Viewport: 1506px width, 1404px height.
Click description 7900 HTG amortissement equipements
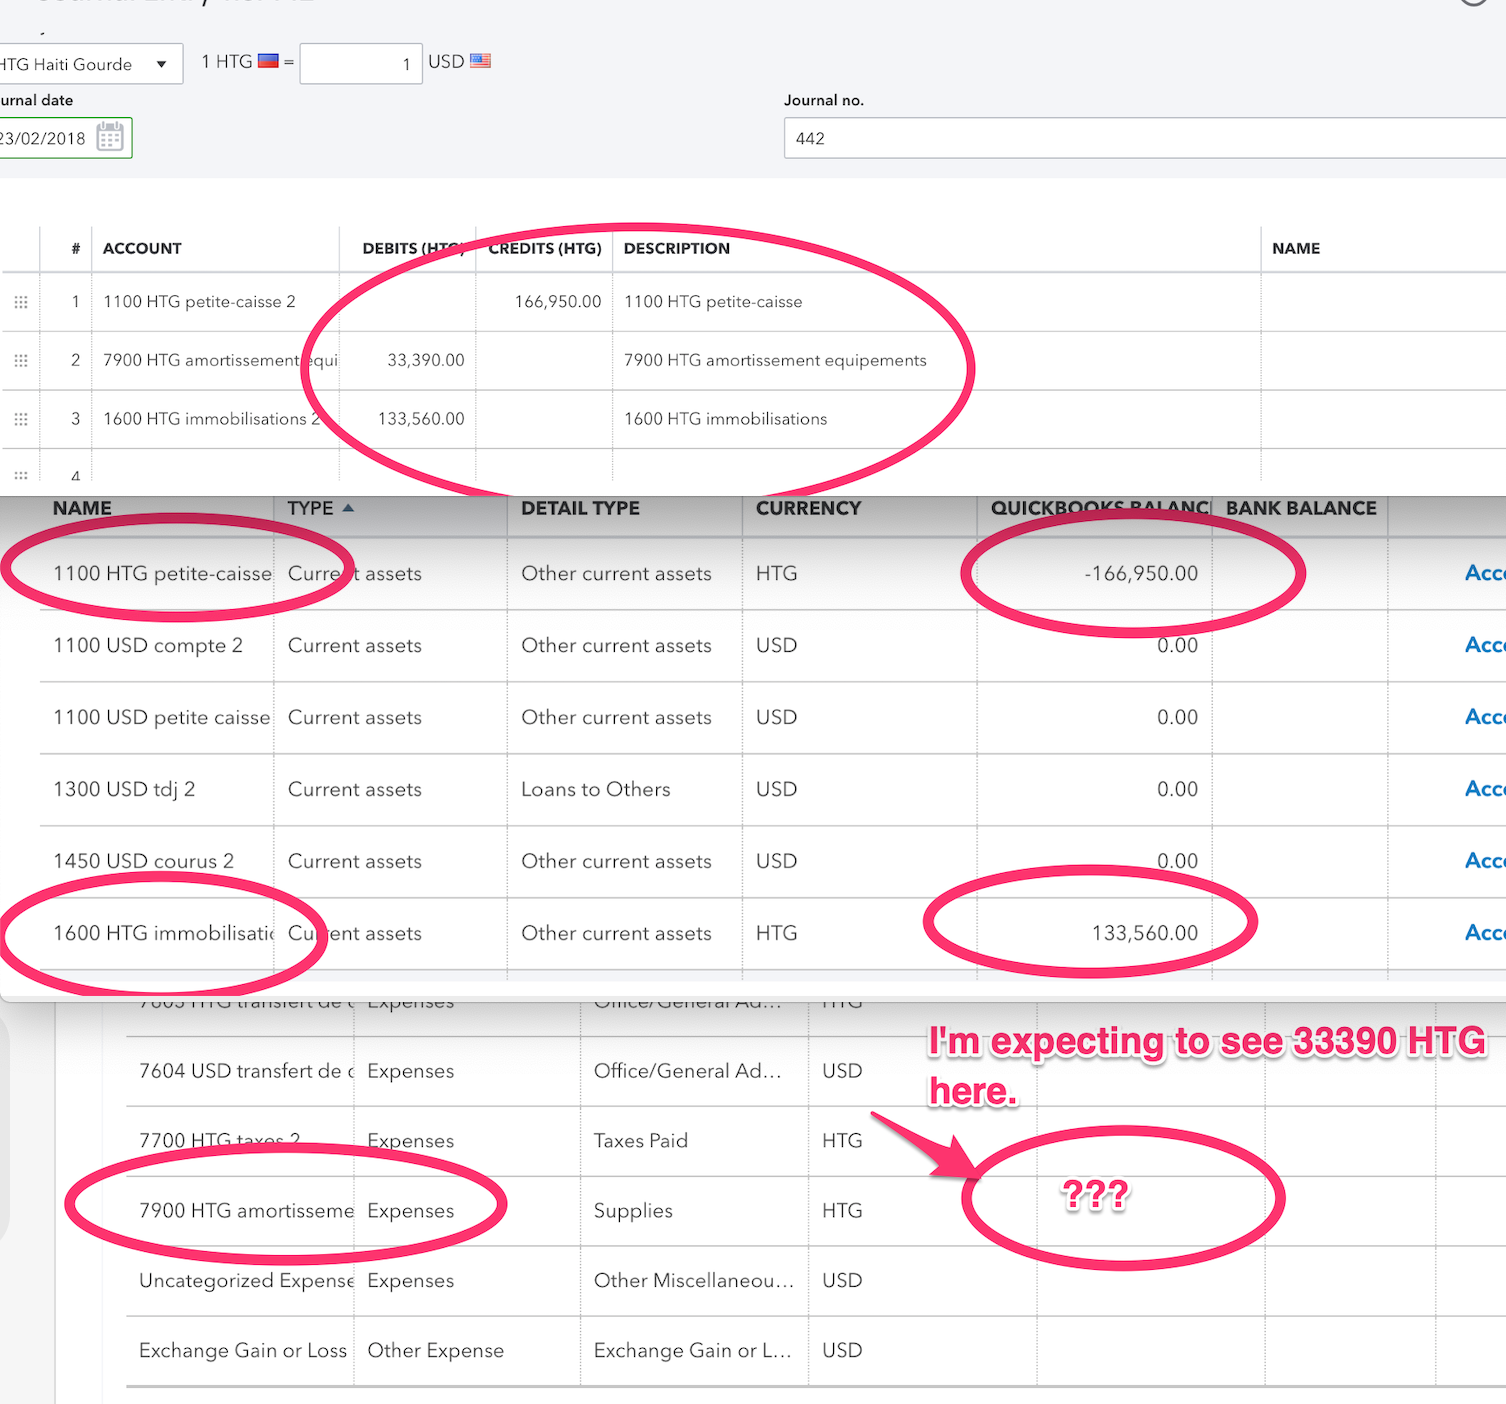click(x=775, y=360)
